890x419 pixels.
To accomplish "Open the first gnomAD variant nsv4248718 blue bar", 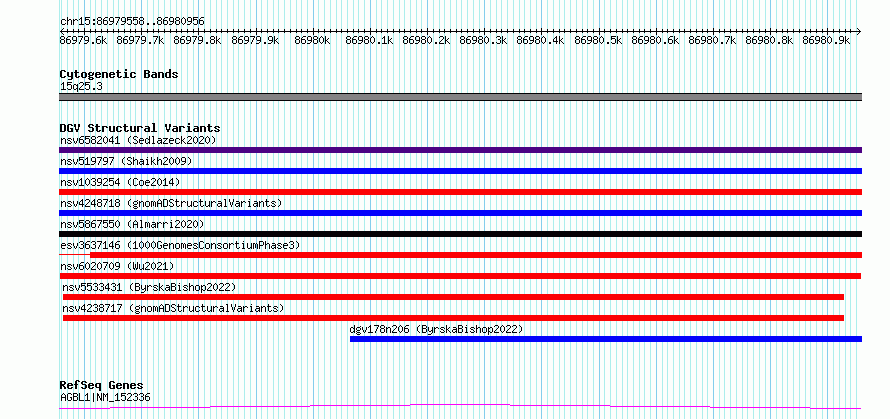I will pos(460,213).
